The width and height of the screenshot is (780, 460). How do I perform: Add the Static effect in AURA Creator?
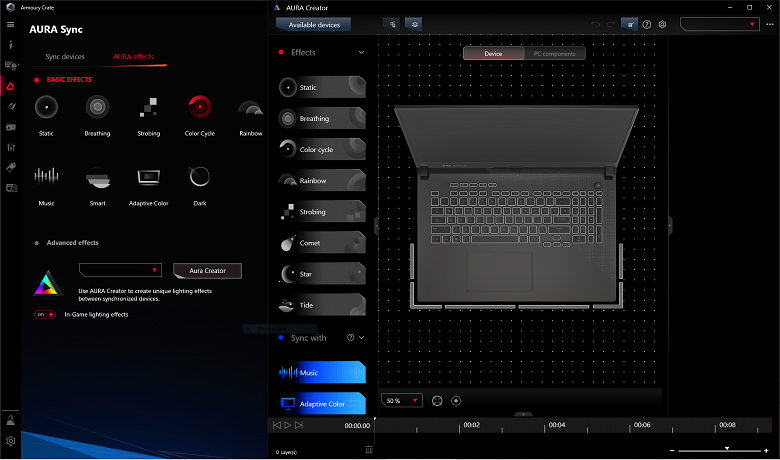[x=322, y=88]
